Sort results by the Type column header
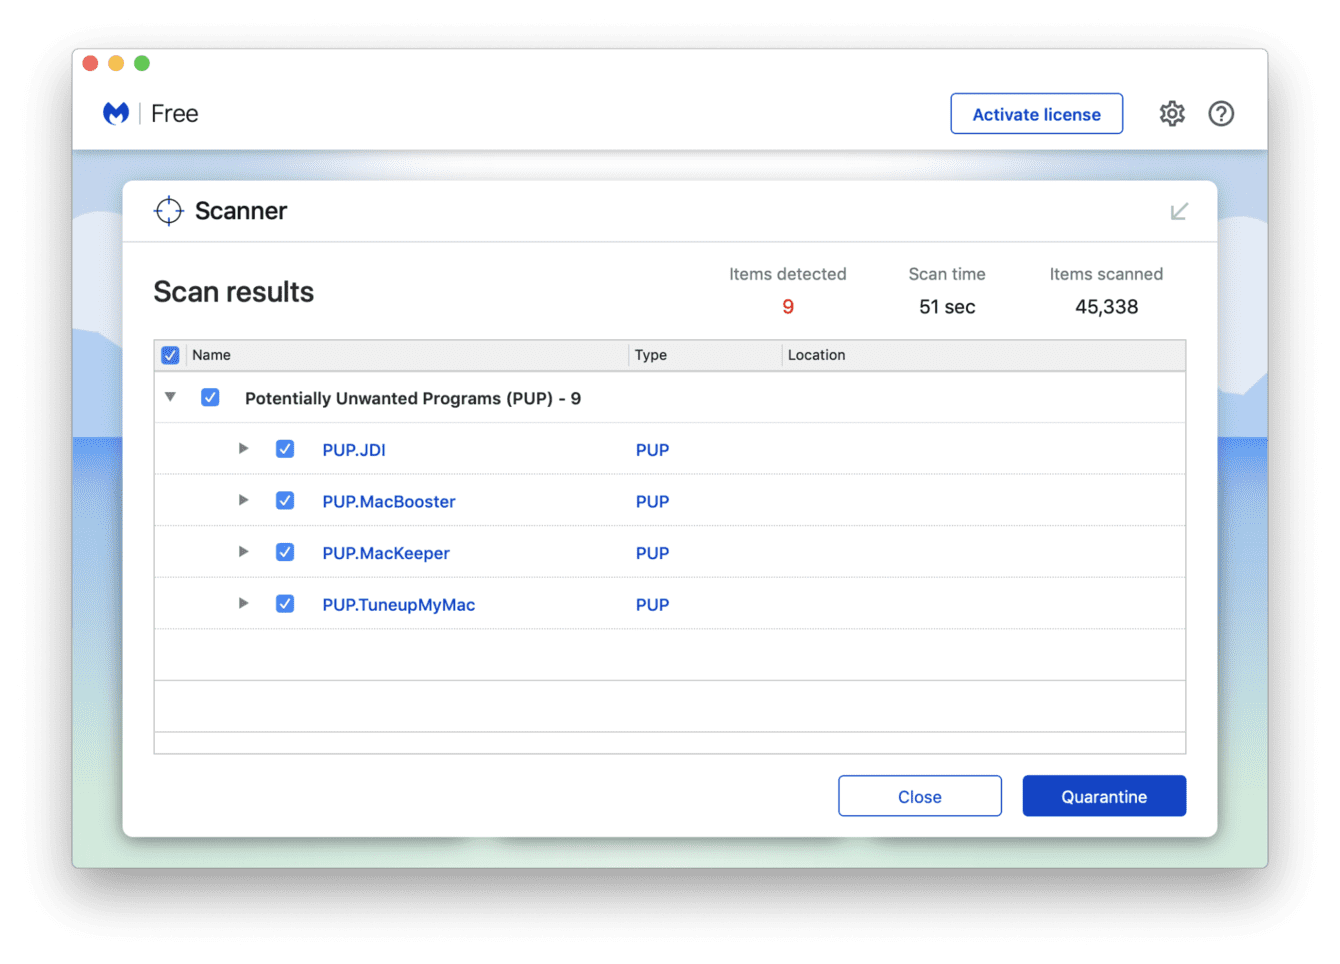The height and width of the screenshot is (964, 1340). tap(651, 355)
